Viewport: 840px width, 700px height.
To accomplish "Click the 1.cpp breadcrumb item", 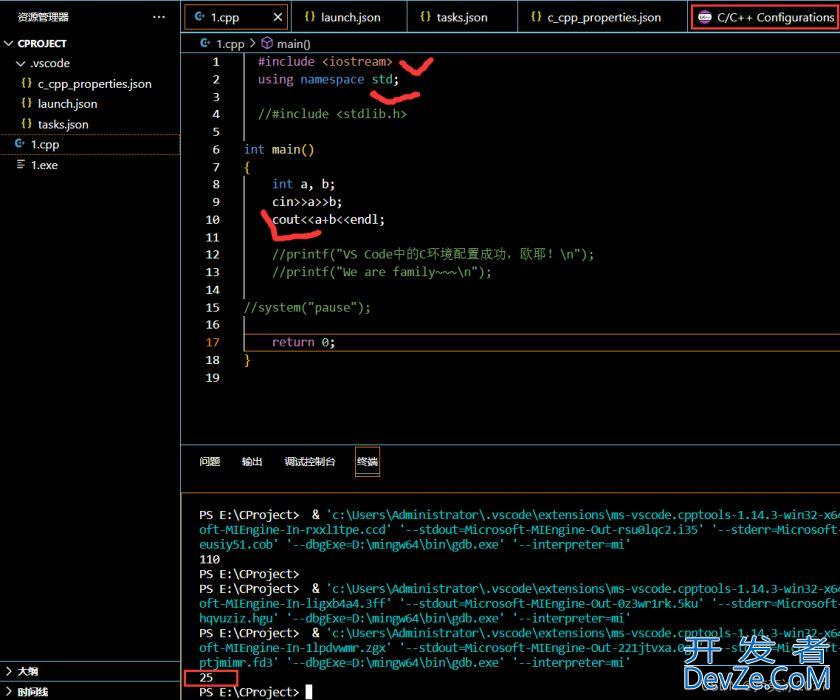I will 230,44.
